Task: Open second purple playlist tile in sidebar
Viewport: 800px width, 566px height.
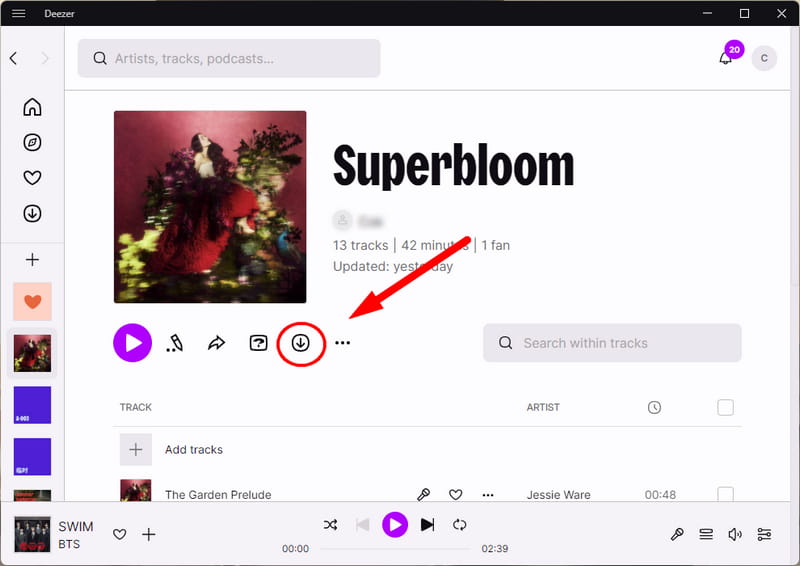Action: point(32,456)
